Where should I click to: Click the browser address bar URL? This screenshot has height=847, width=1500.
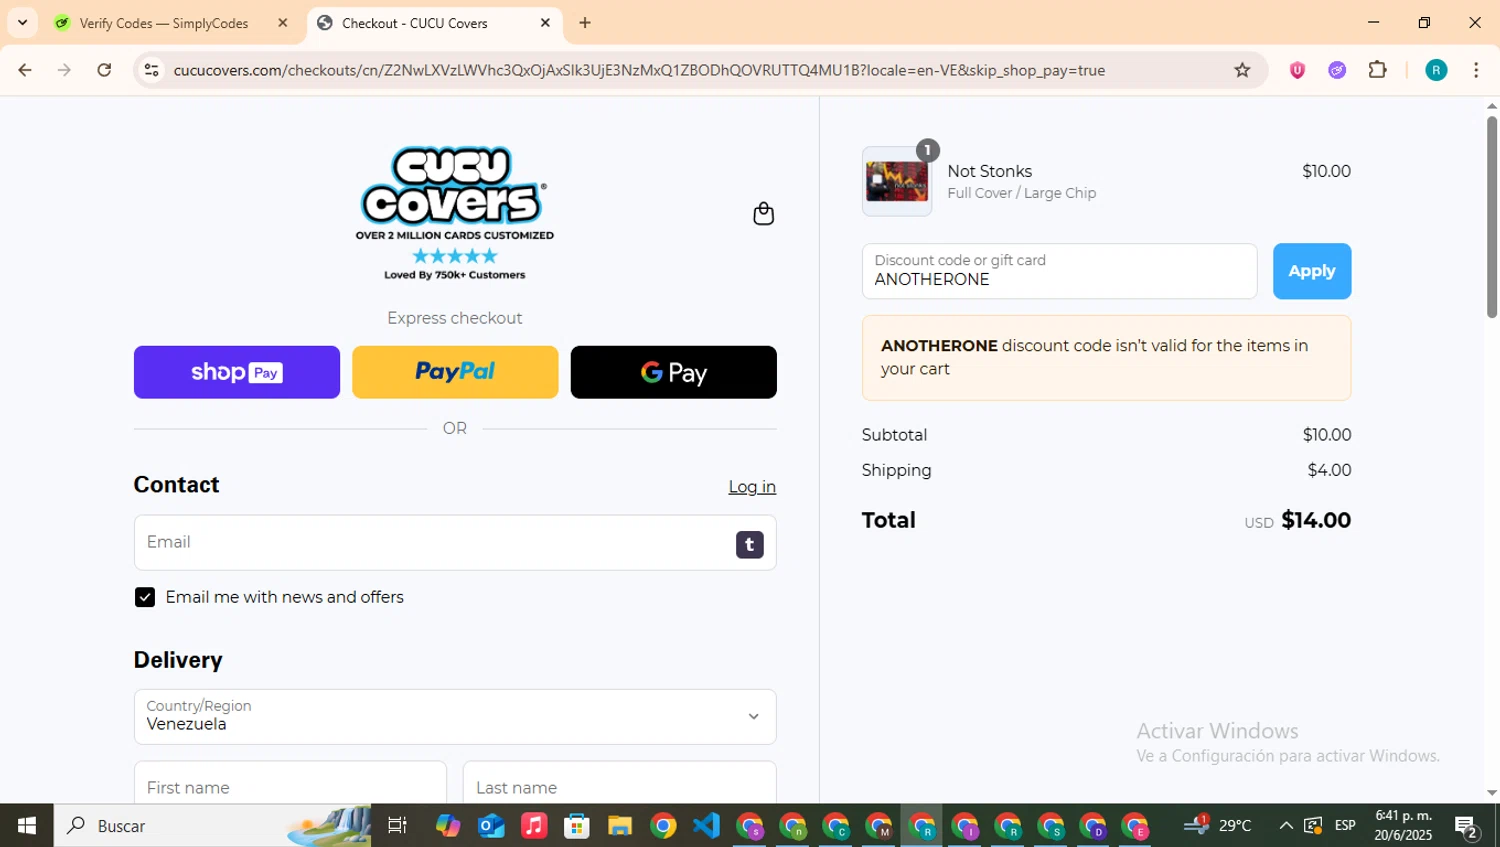coord(639,70)
